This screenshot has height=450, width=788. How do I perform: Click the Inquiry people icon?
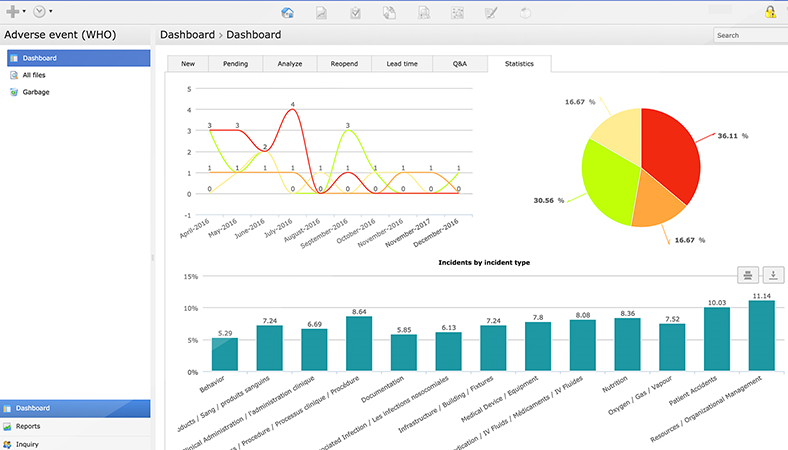tap(7, 444)
